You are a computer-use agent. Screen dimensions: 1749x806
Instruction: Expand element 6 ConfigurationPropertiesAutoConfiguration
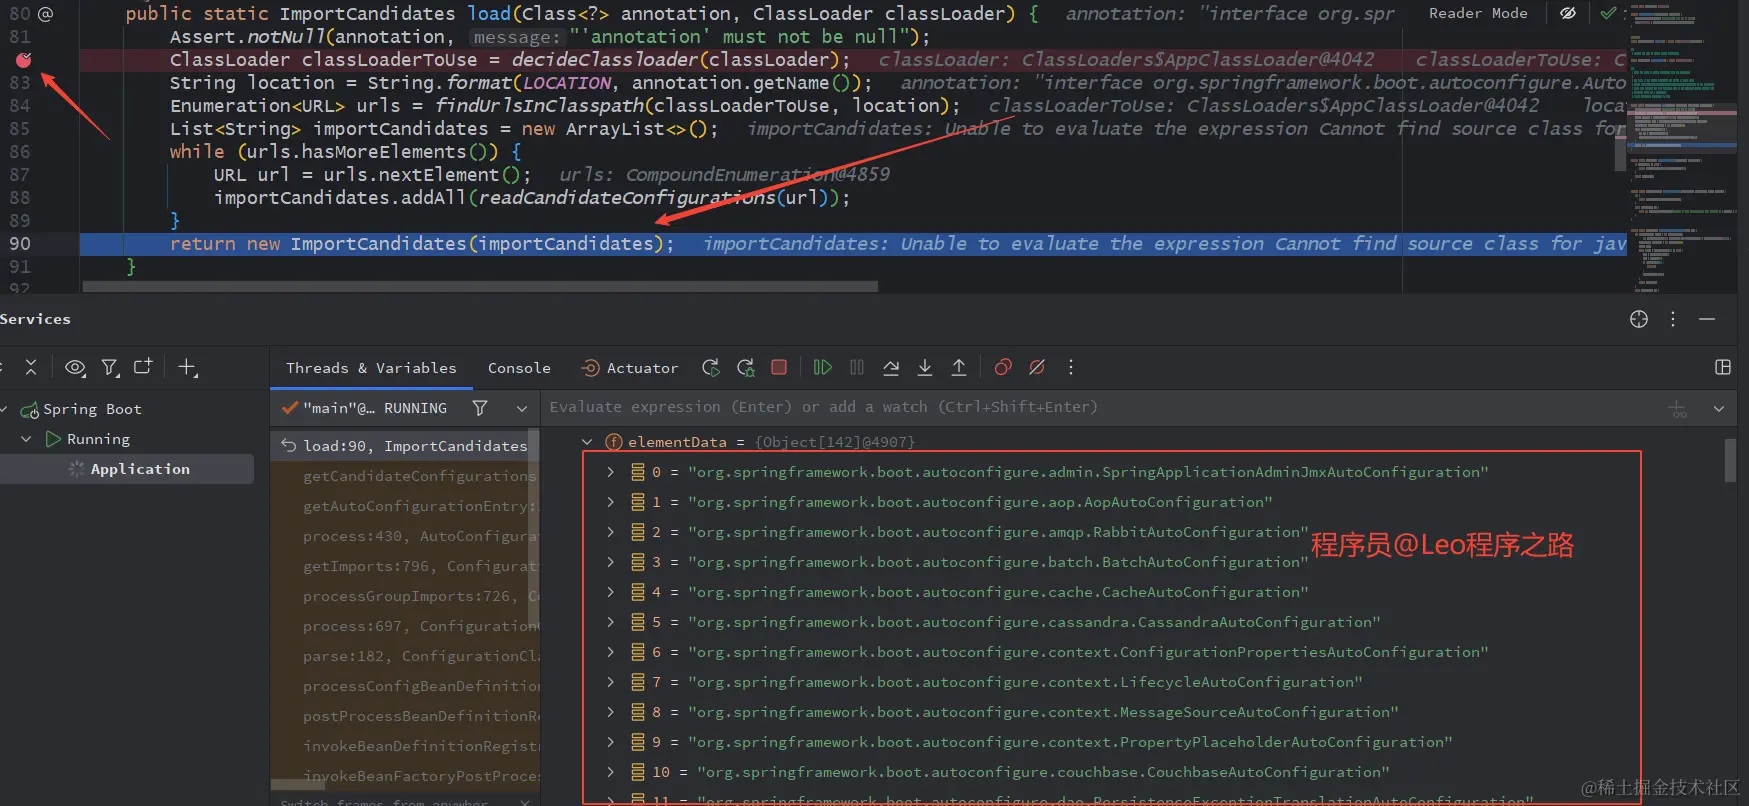610,652
